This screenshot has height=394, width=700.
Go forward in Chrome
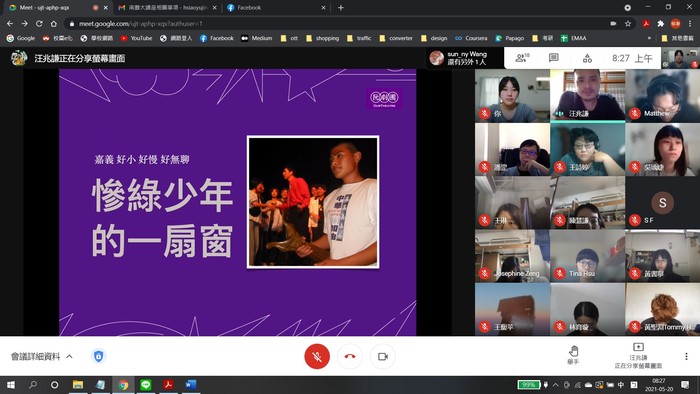25,24
